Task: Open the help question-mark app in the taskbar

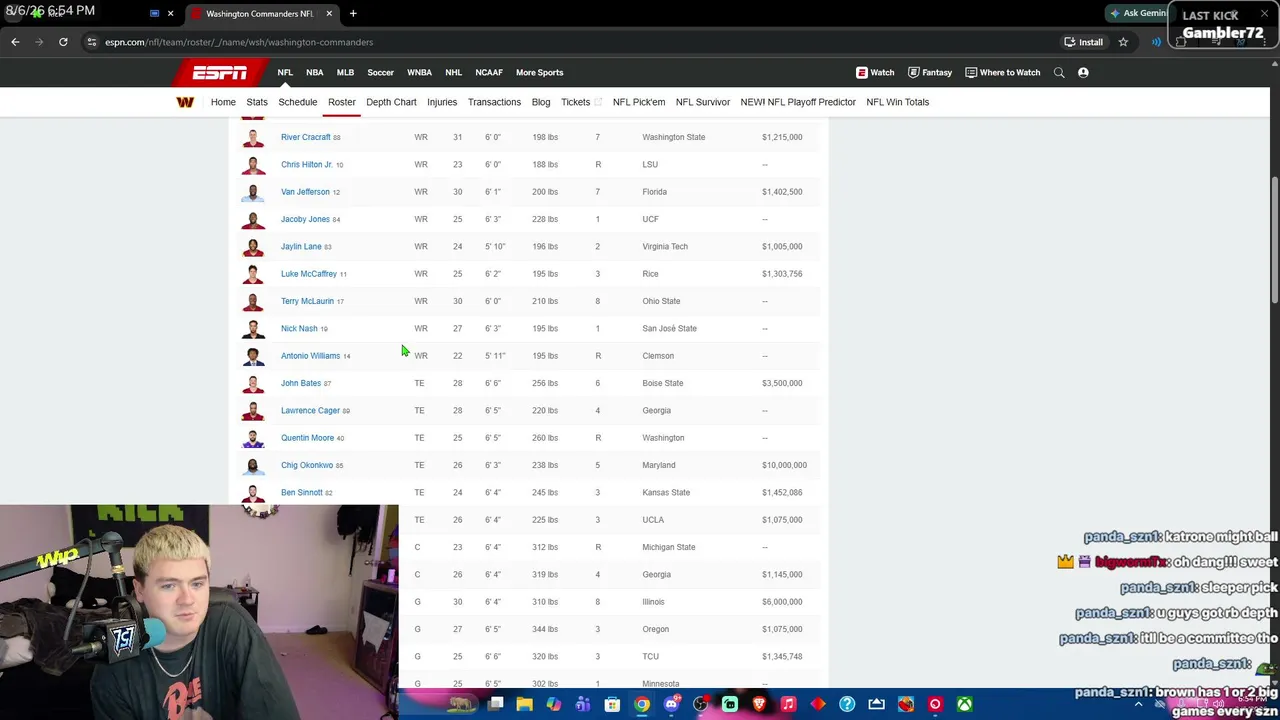Action: [847, 704]
